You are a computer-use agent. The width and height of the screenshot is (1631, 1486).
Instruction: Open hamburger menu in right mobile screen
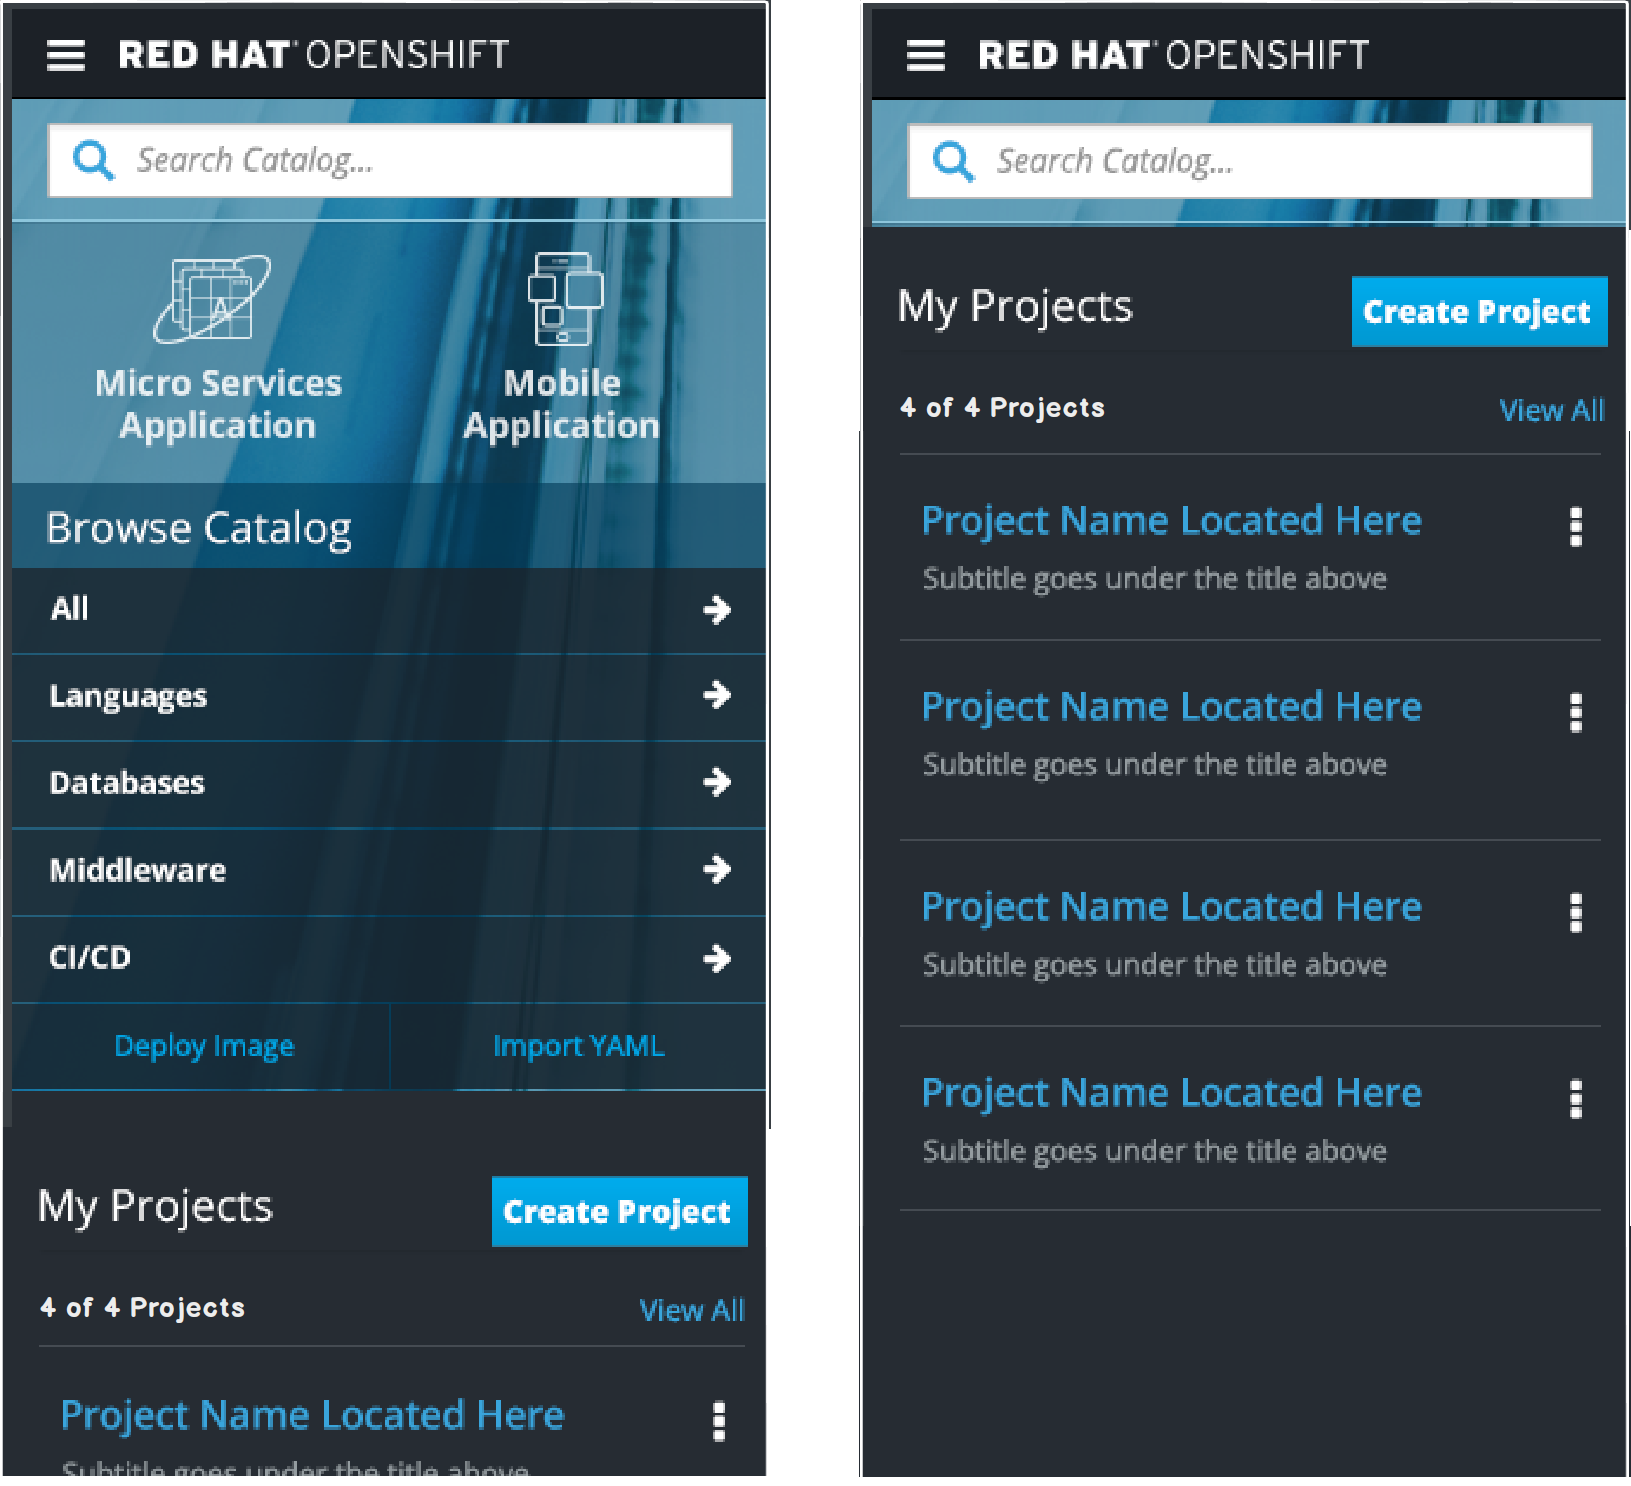click(926, 55)
